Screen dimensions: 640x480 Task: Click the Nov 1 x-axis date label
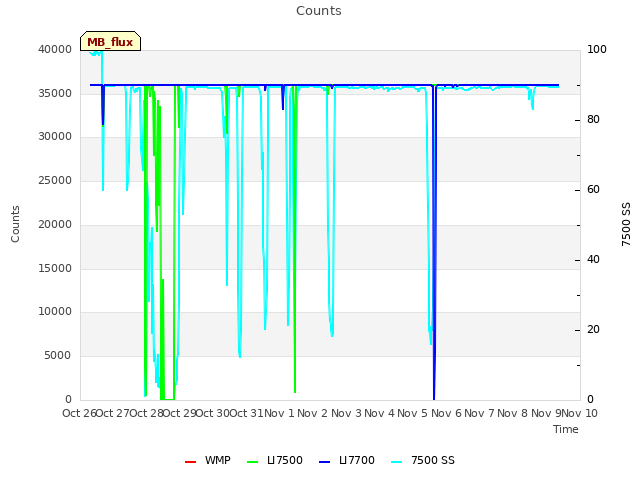click(x=279, y=413)
